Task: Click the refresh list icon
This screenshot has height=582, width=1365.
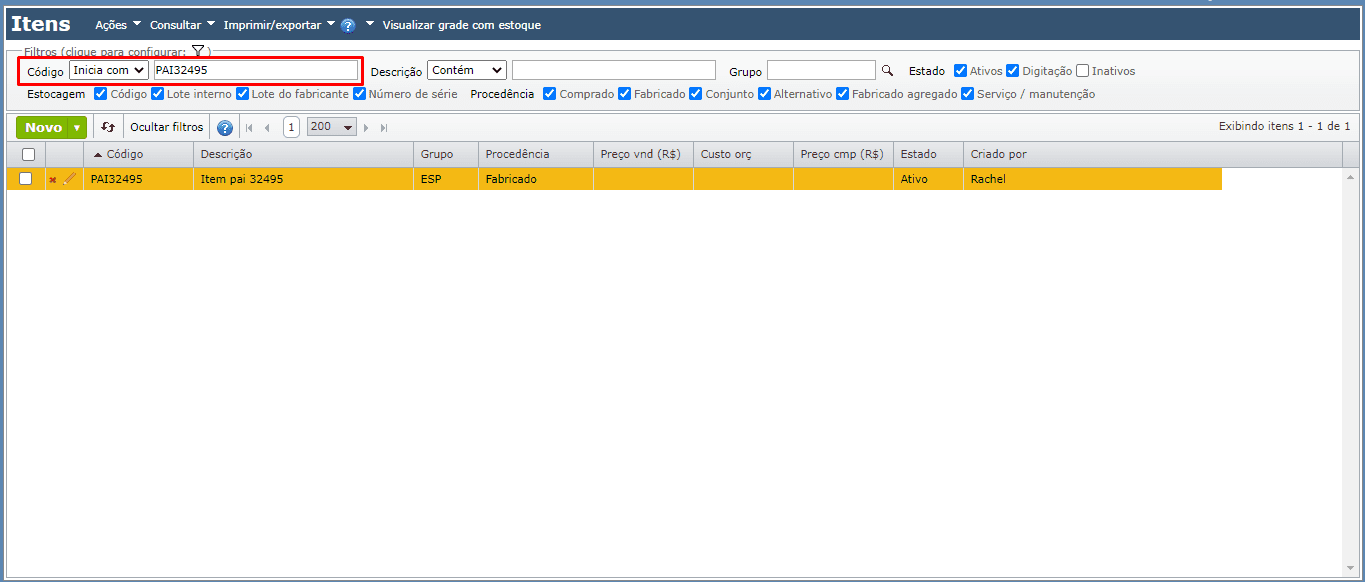Action: (108, 127)
